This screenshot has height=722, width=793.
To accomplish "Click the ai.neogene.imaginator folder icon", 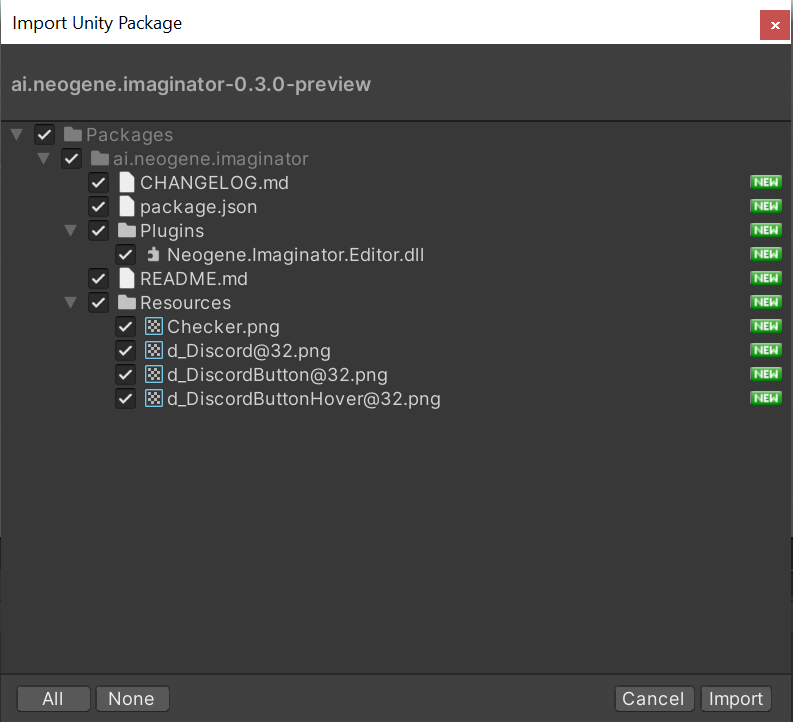I will point(100,158).
